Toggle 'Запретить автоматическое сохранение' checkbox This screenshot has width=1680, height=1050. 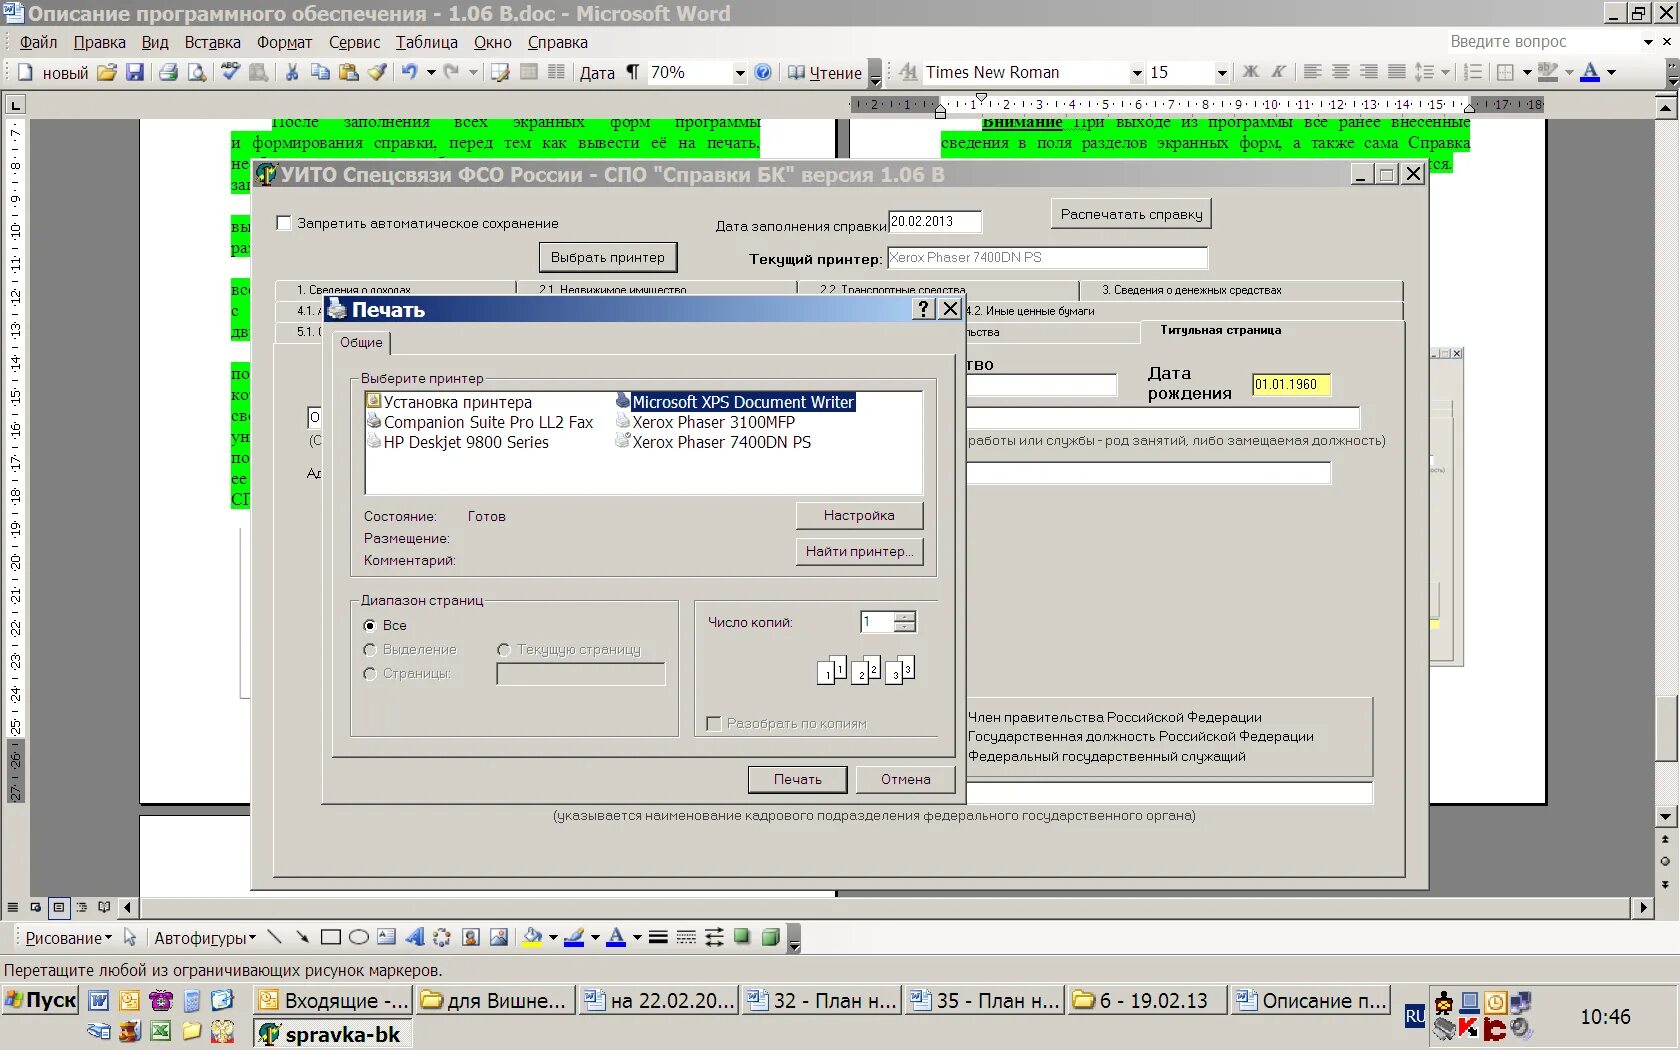pyautogui.click(x=284, y=223)
